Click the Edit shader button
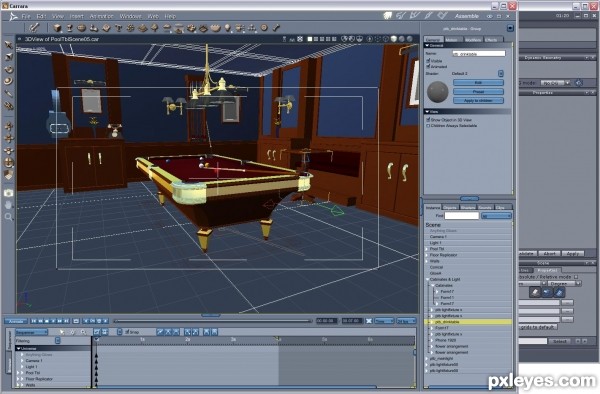Image resolution: width=600 pixels, height=394 pixels. (478, 83)
